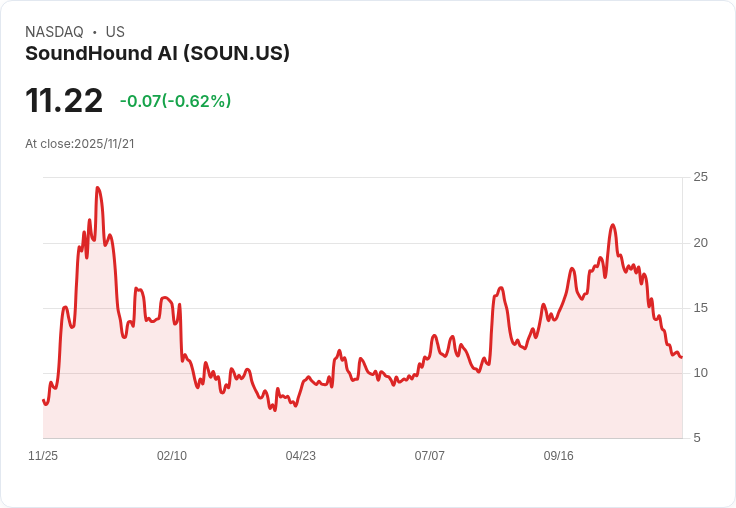Click the 11.22 current price

tap(64, 100)
